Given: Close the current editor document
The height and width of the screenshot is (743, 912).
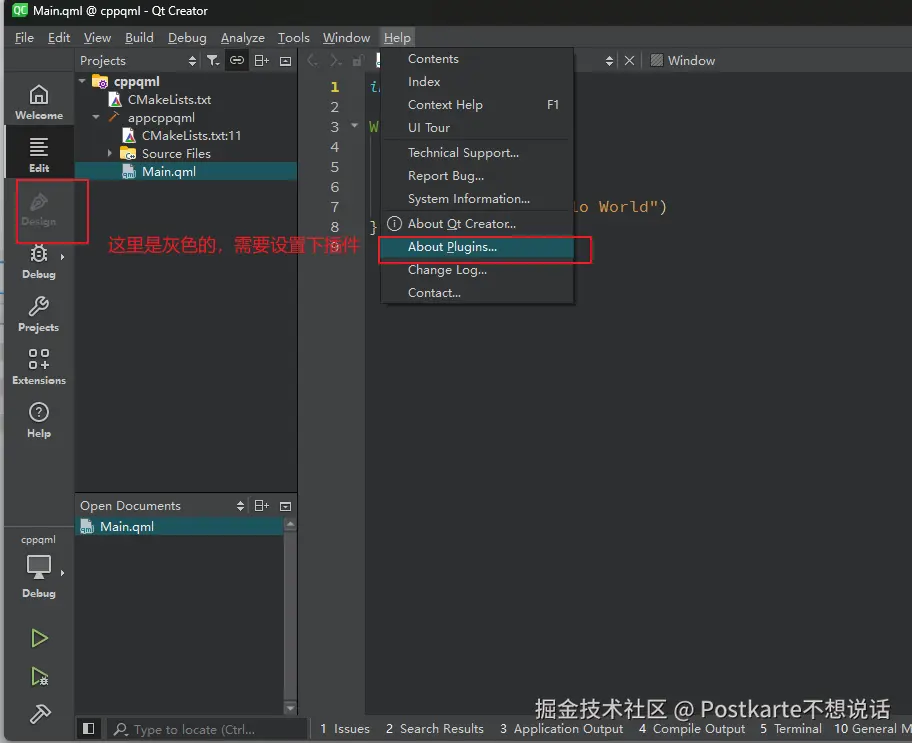Looking at the screenshot, I should 629,61.
